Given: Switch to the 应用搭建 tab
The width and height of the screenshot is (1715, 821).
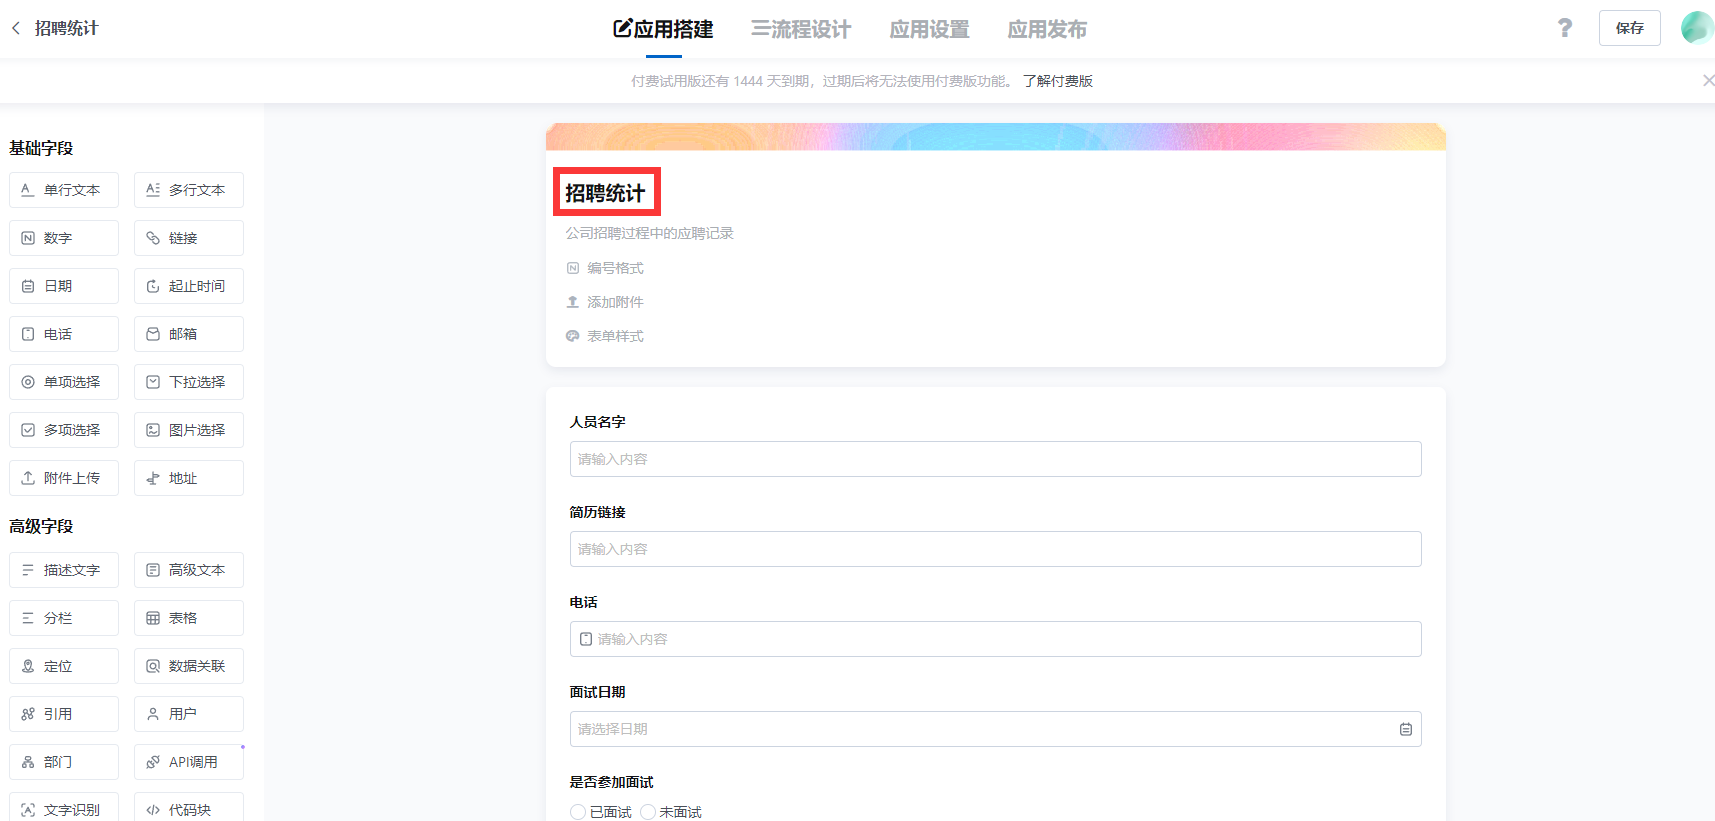Looking at the screenshot, I should [x=663, y=29].
